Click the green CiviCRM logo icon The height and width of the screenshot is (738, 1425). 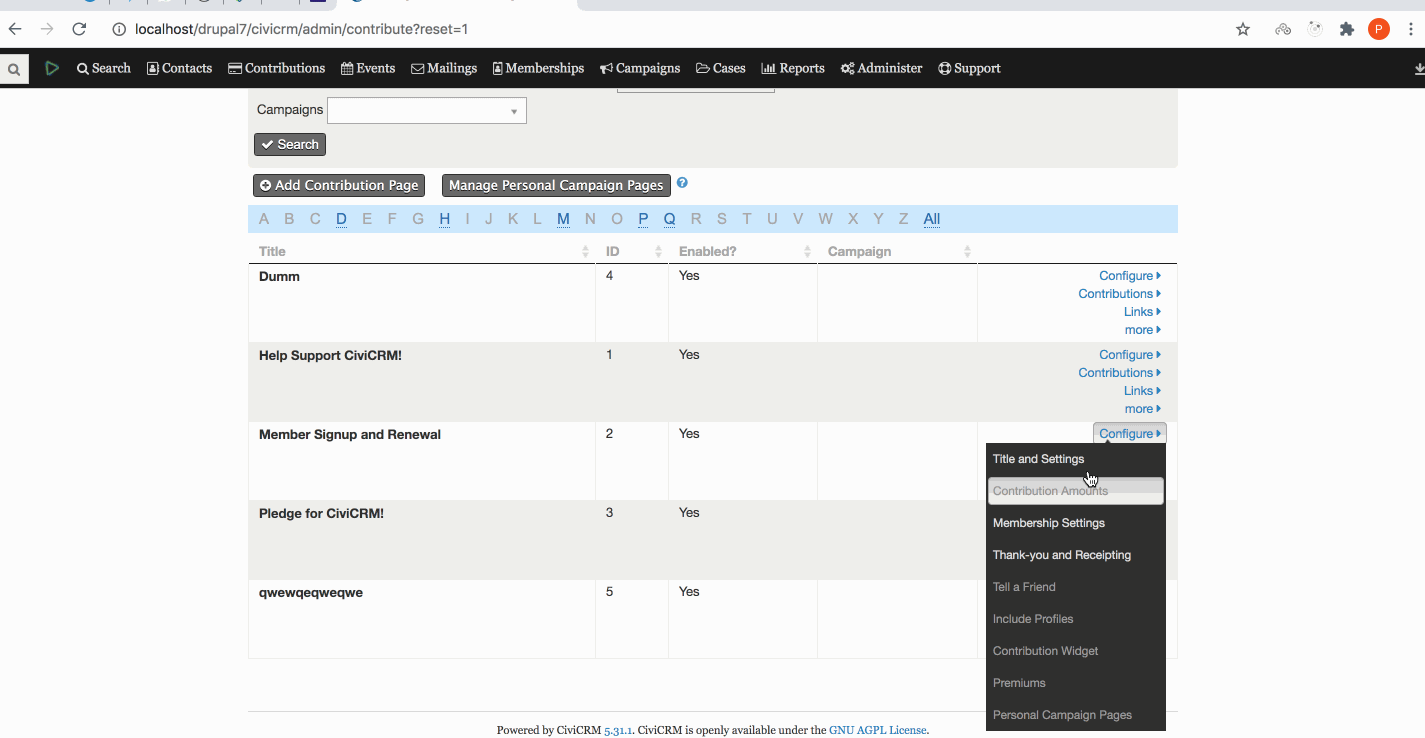[52, 68]
